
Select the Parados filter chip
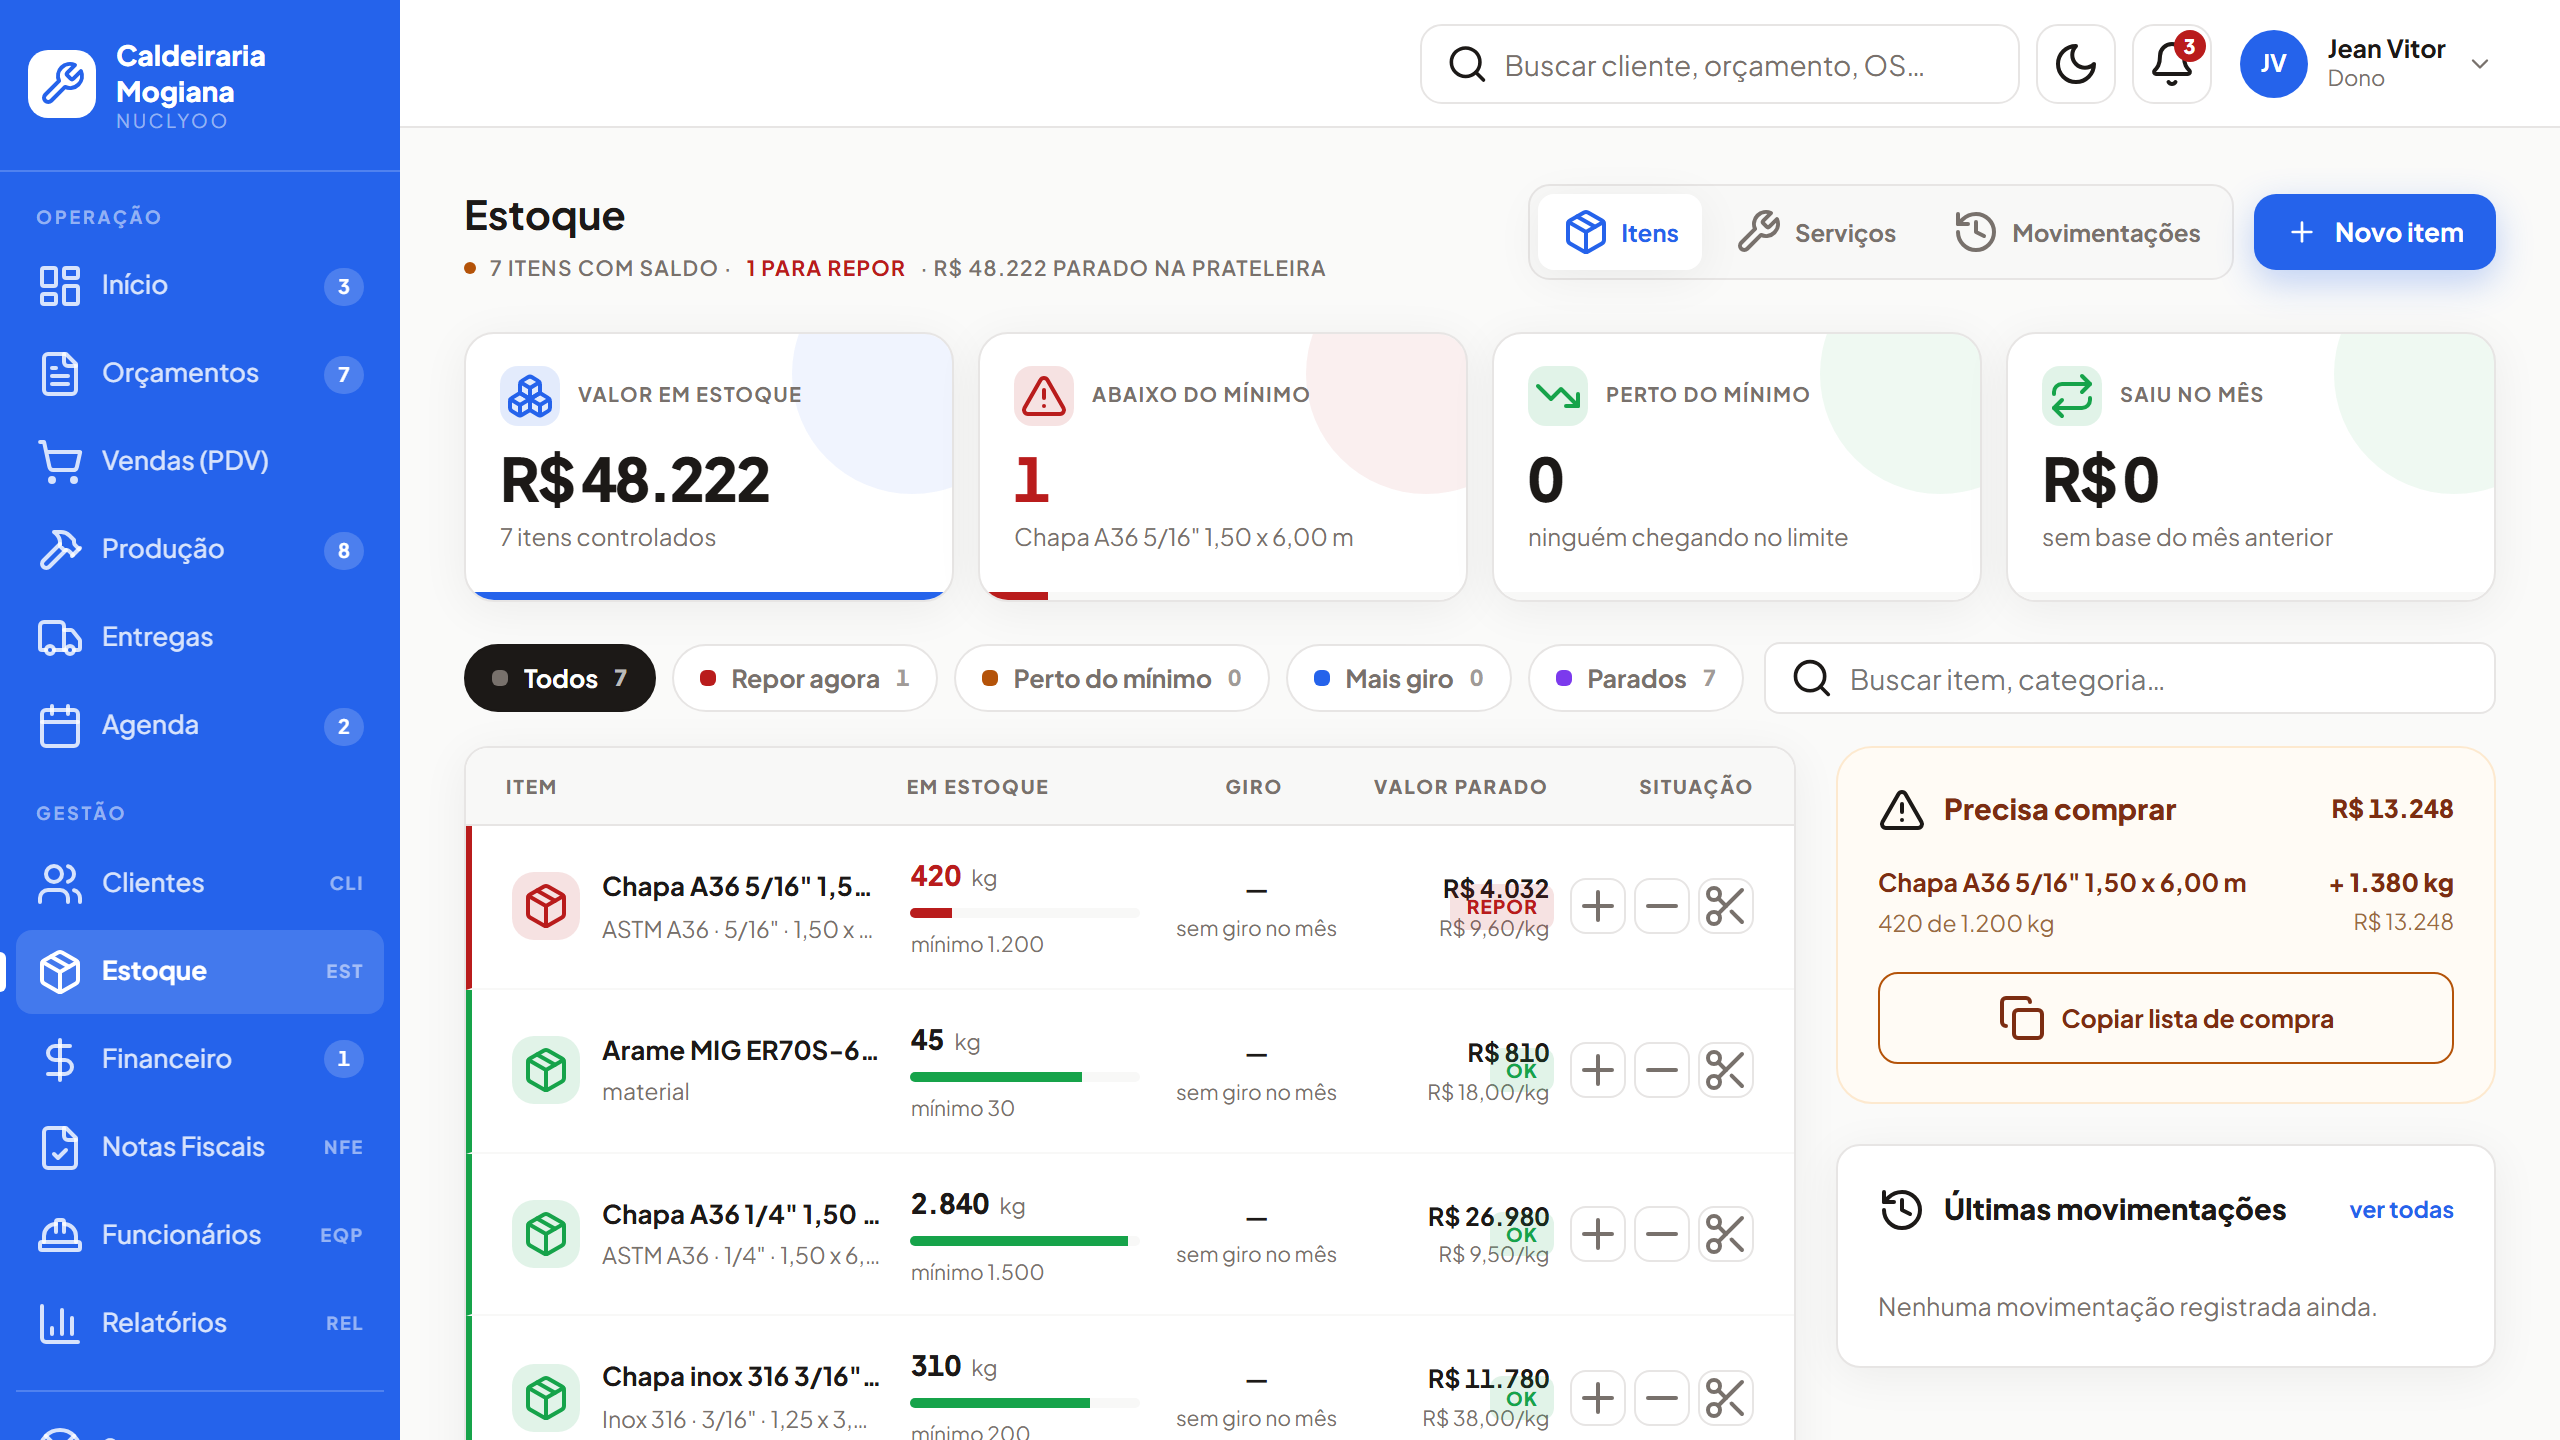point(1635,678)
